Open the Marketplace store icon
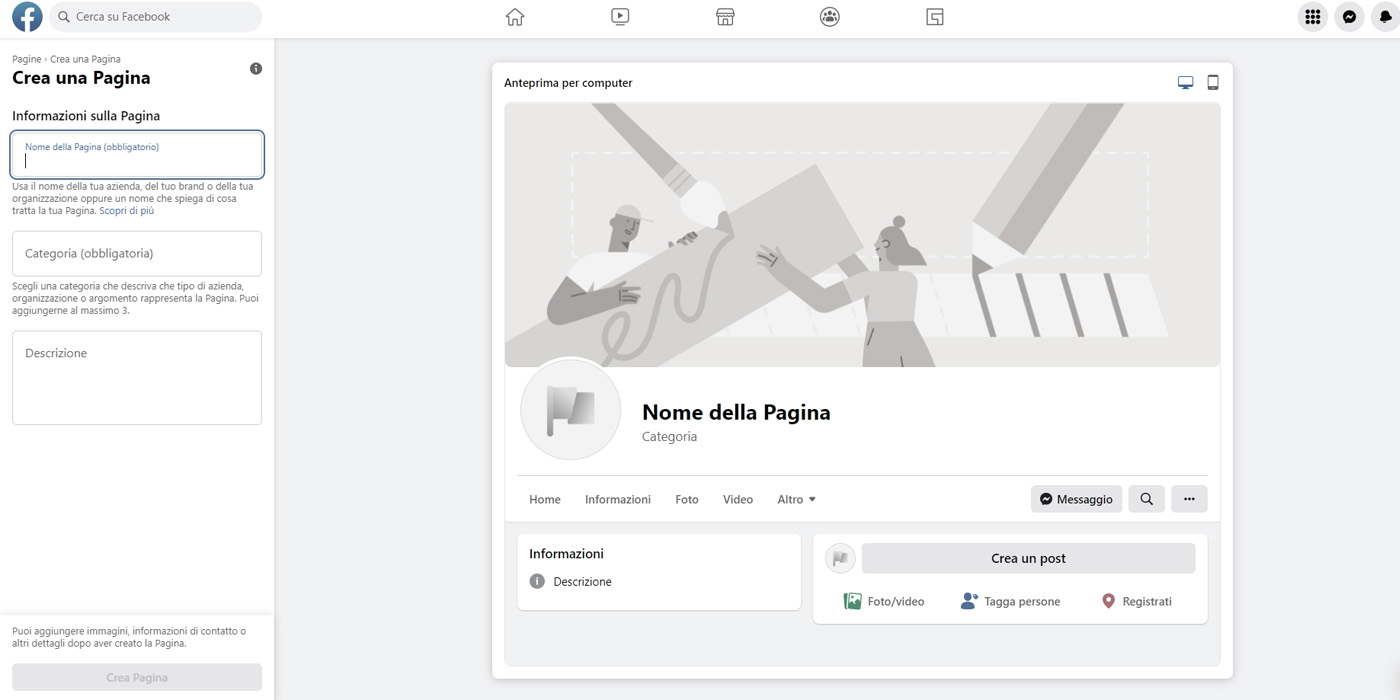Screen dimensions: 1400x700 point(725,17)
